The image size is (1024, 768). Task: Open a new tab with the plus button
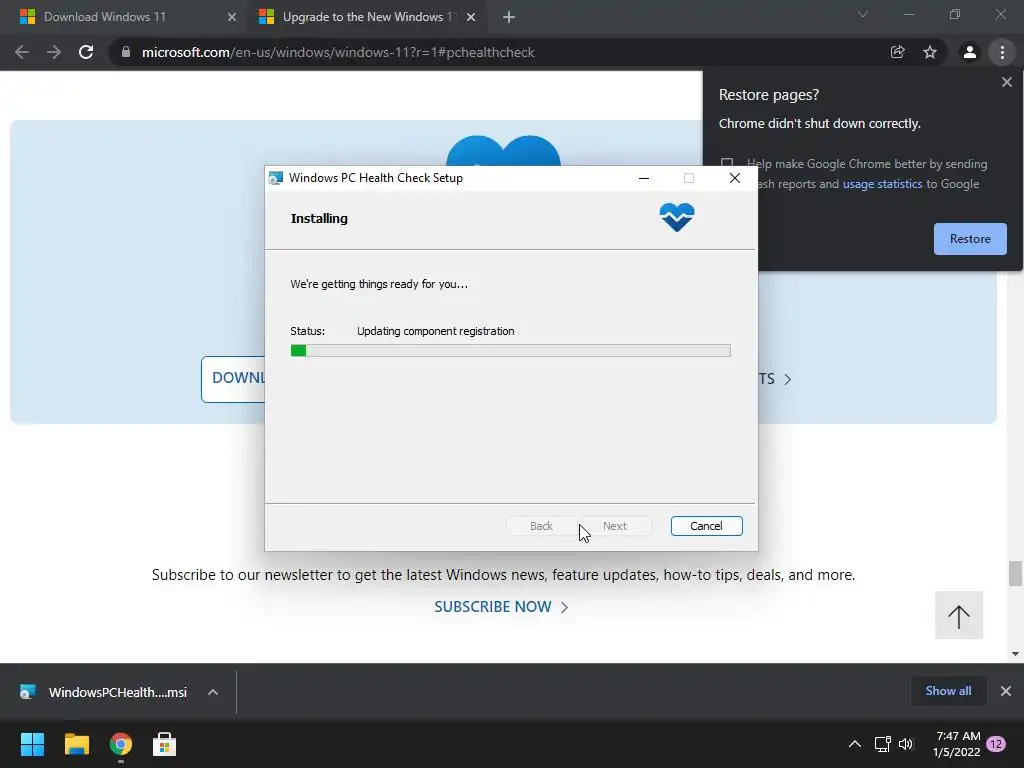click(509, 17)
